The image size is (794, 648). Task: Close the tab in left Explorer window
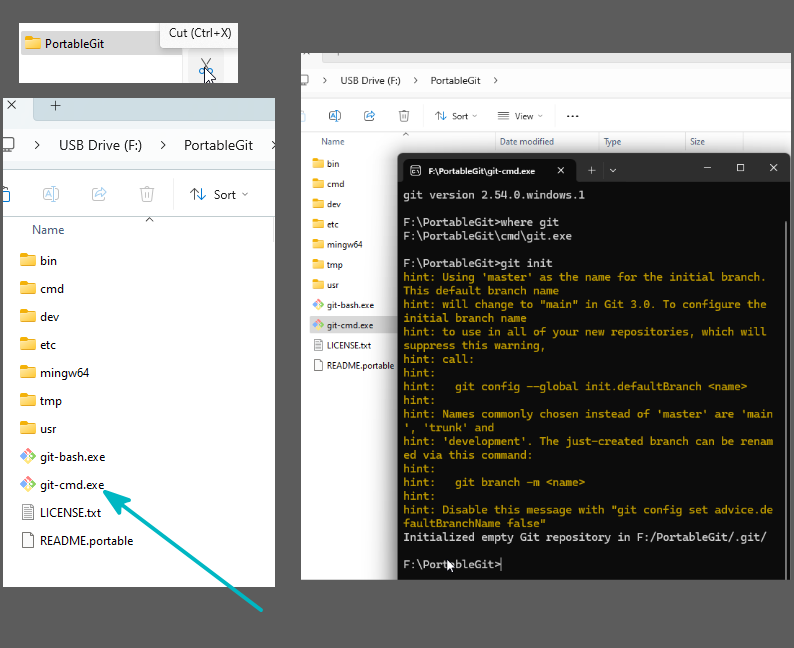point(12,105)
